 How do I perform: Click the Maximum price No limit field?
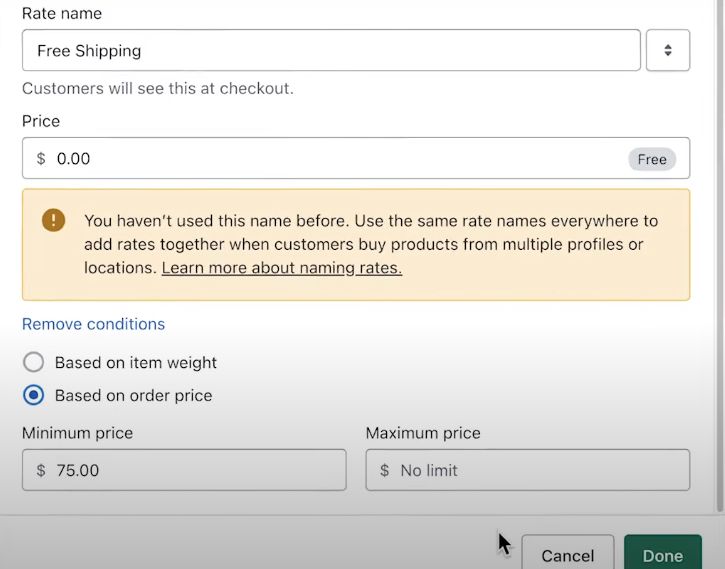(x=528, y=470)
